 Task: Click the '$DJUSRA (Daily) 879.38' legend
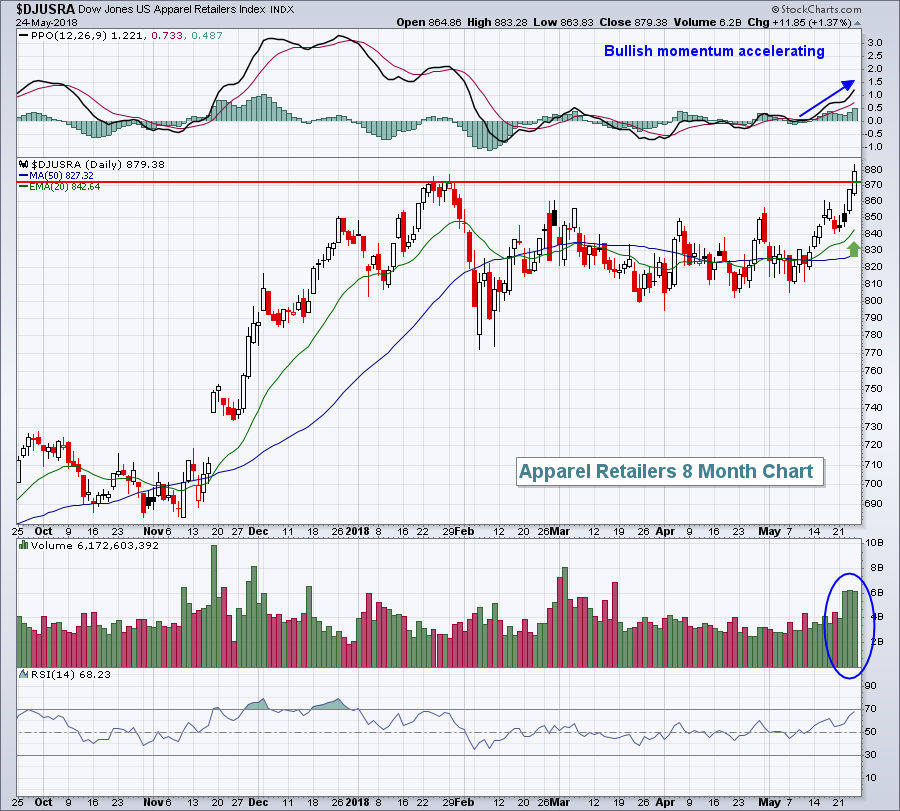click(98, 164)
